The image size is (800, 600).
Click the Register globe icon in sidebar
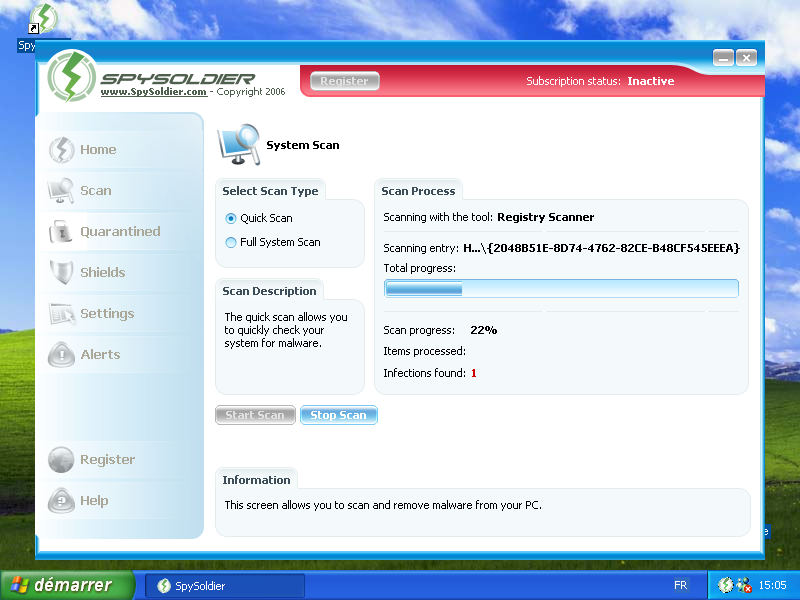pyautogui.click(x=61, y=460)
